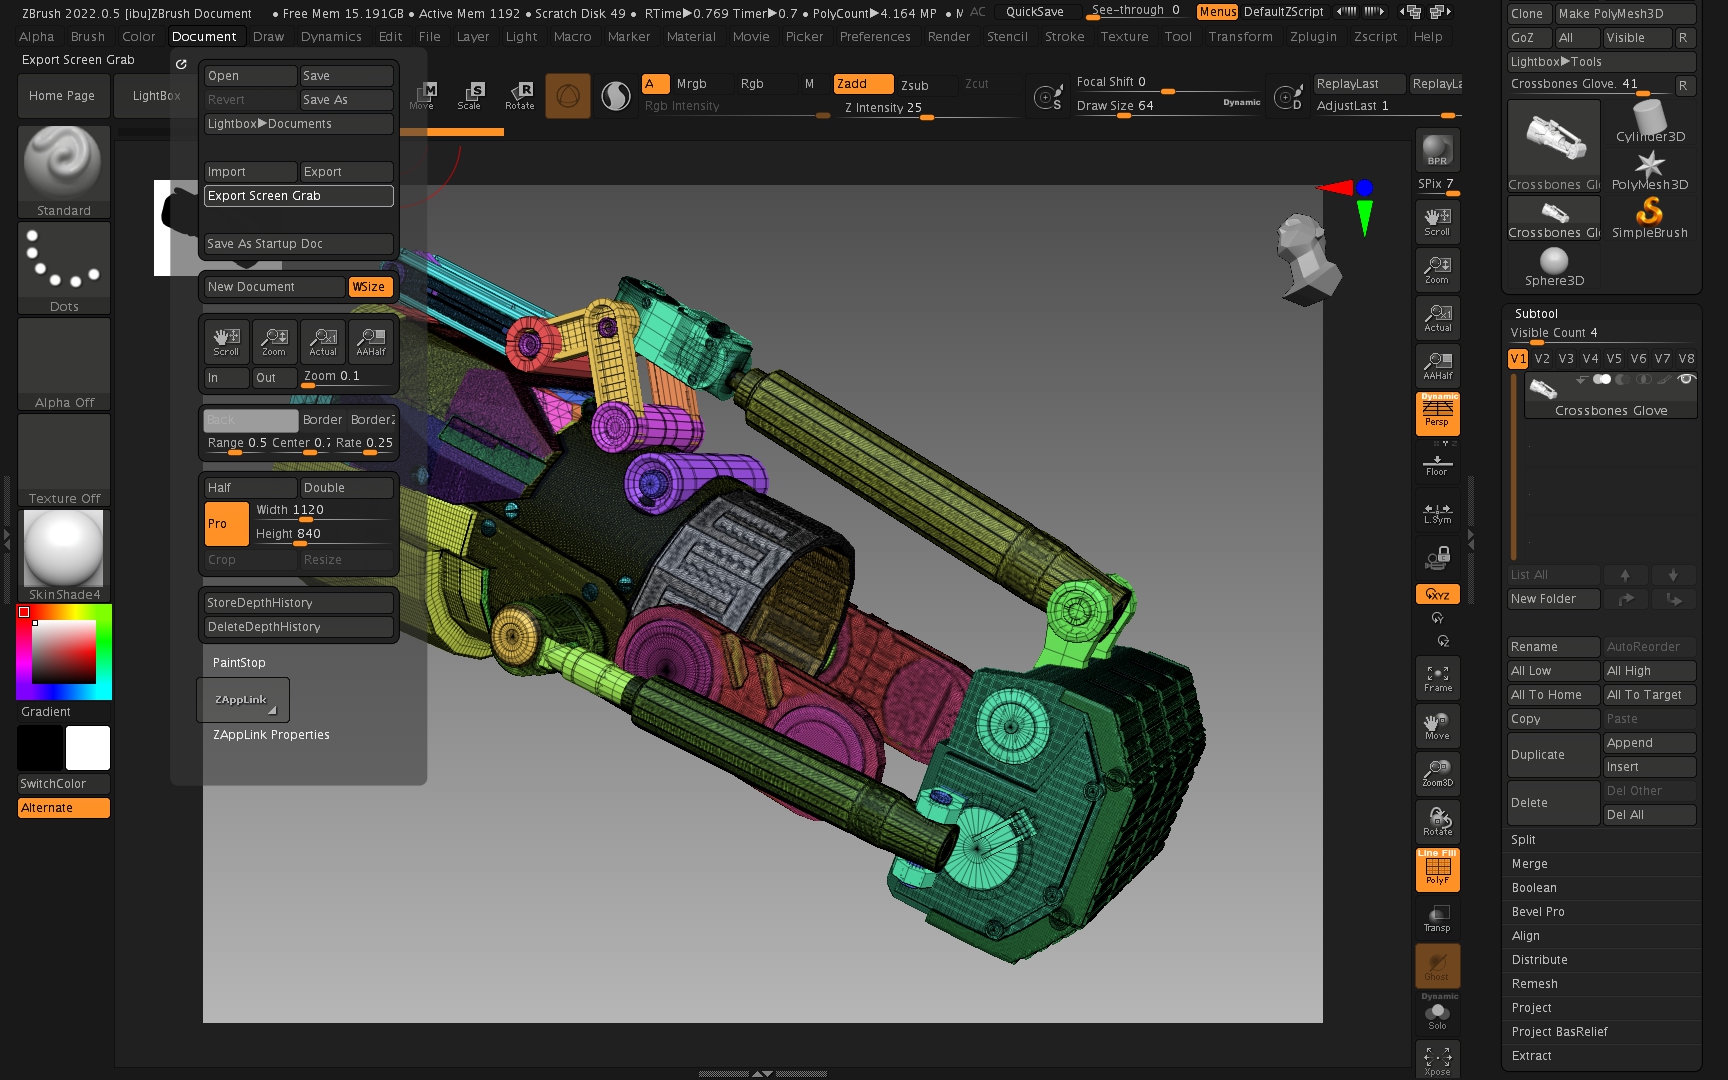
Task: Click the Frame icon in the right shelf
Action: click(1437, 678)
